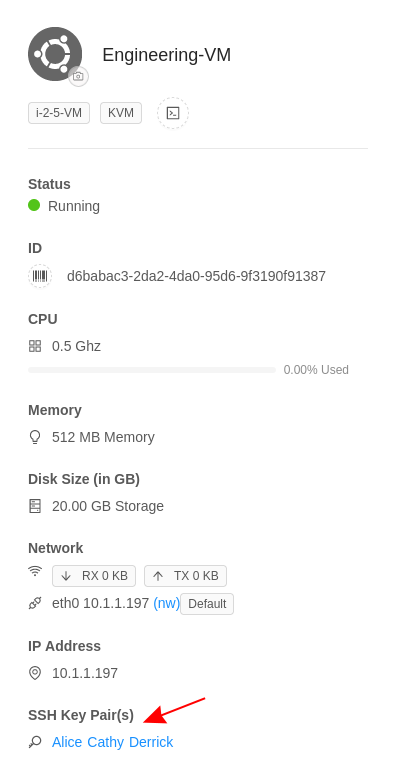Click the RX 0 KB badge
The height and width of the screenshot is (773, 393).
(x=94, y=576)
